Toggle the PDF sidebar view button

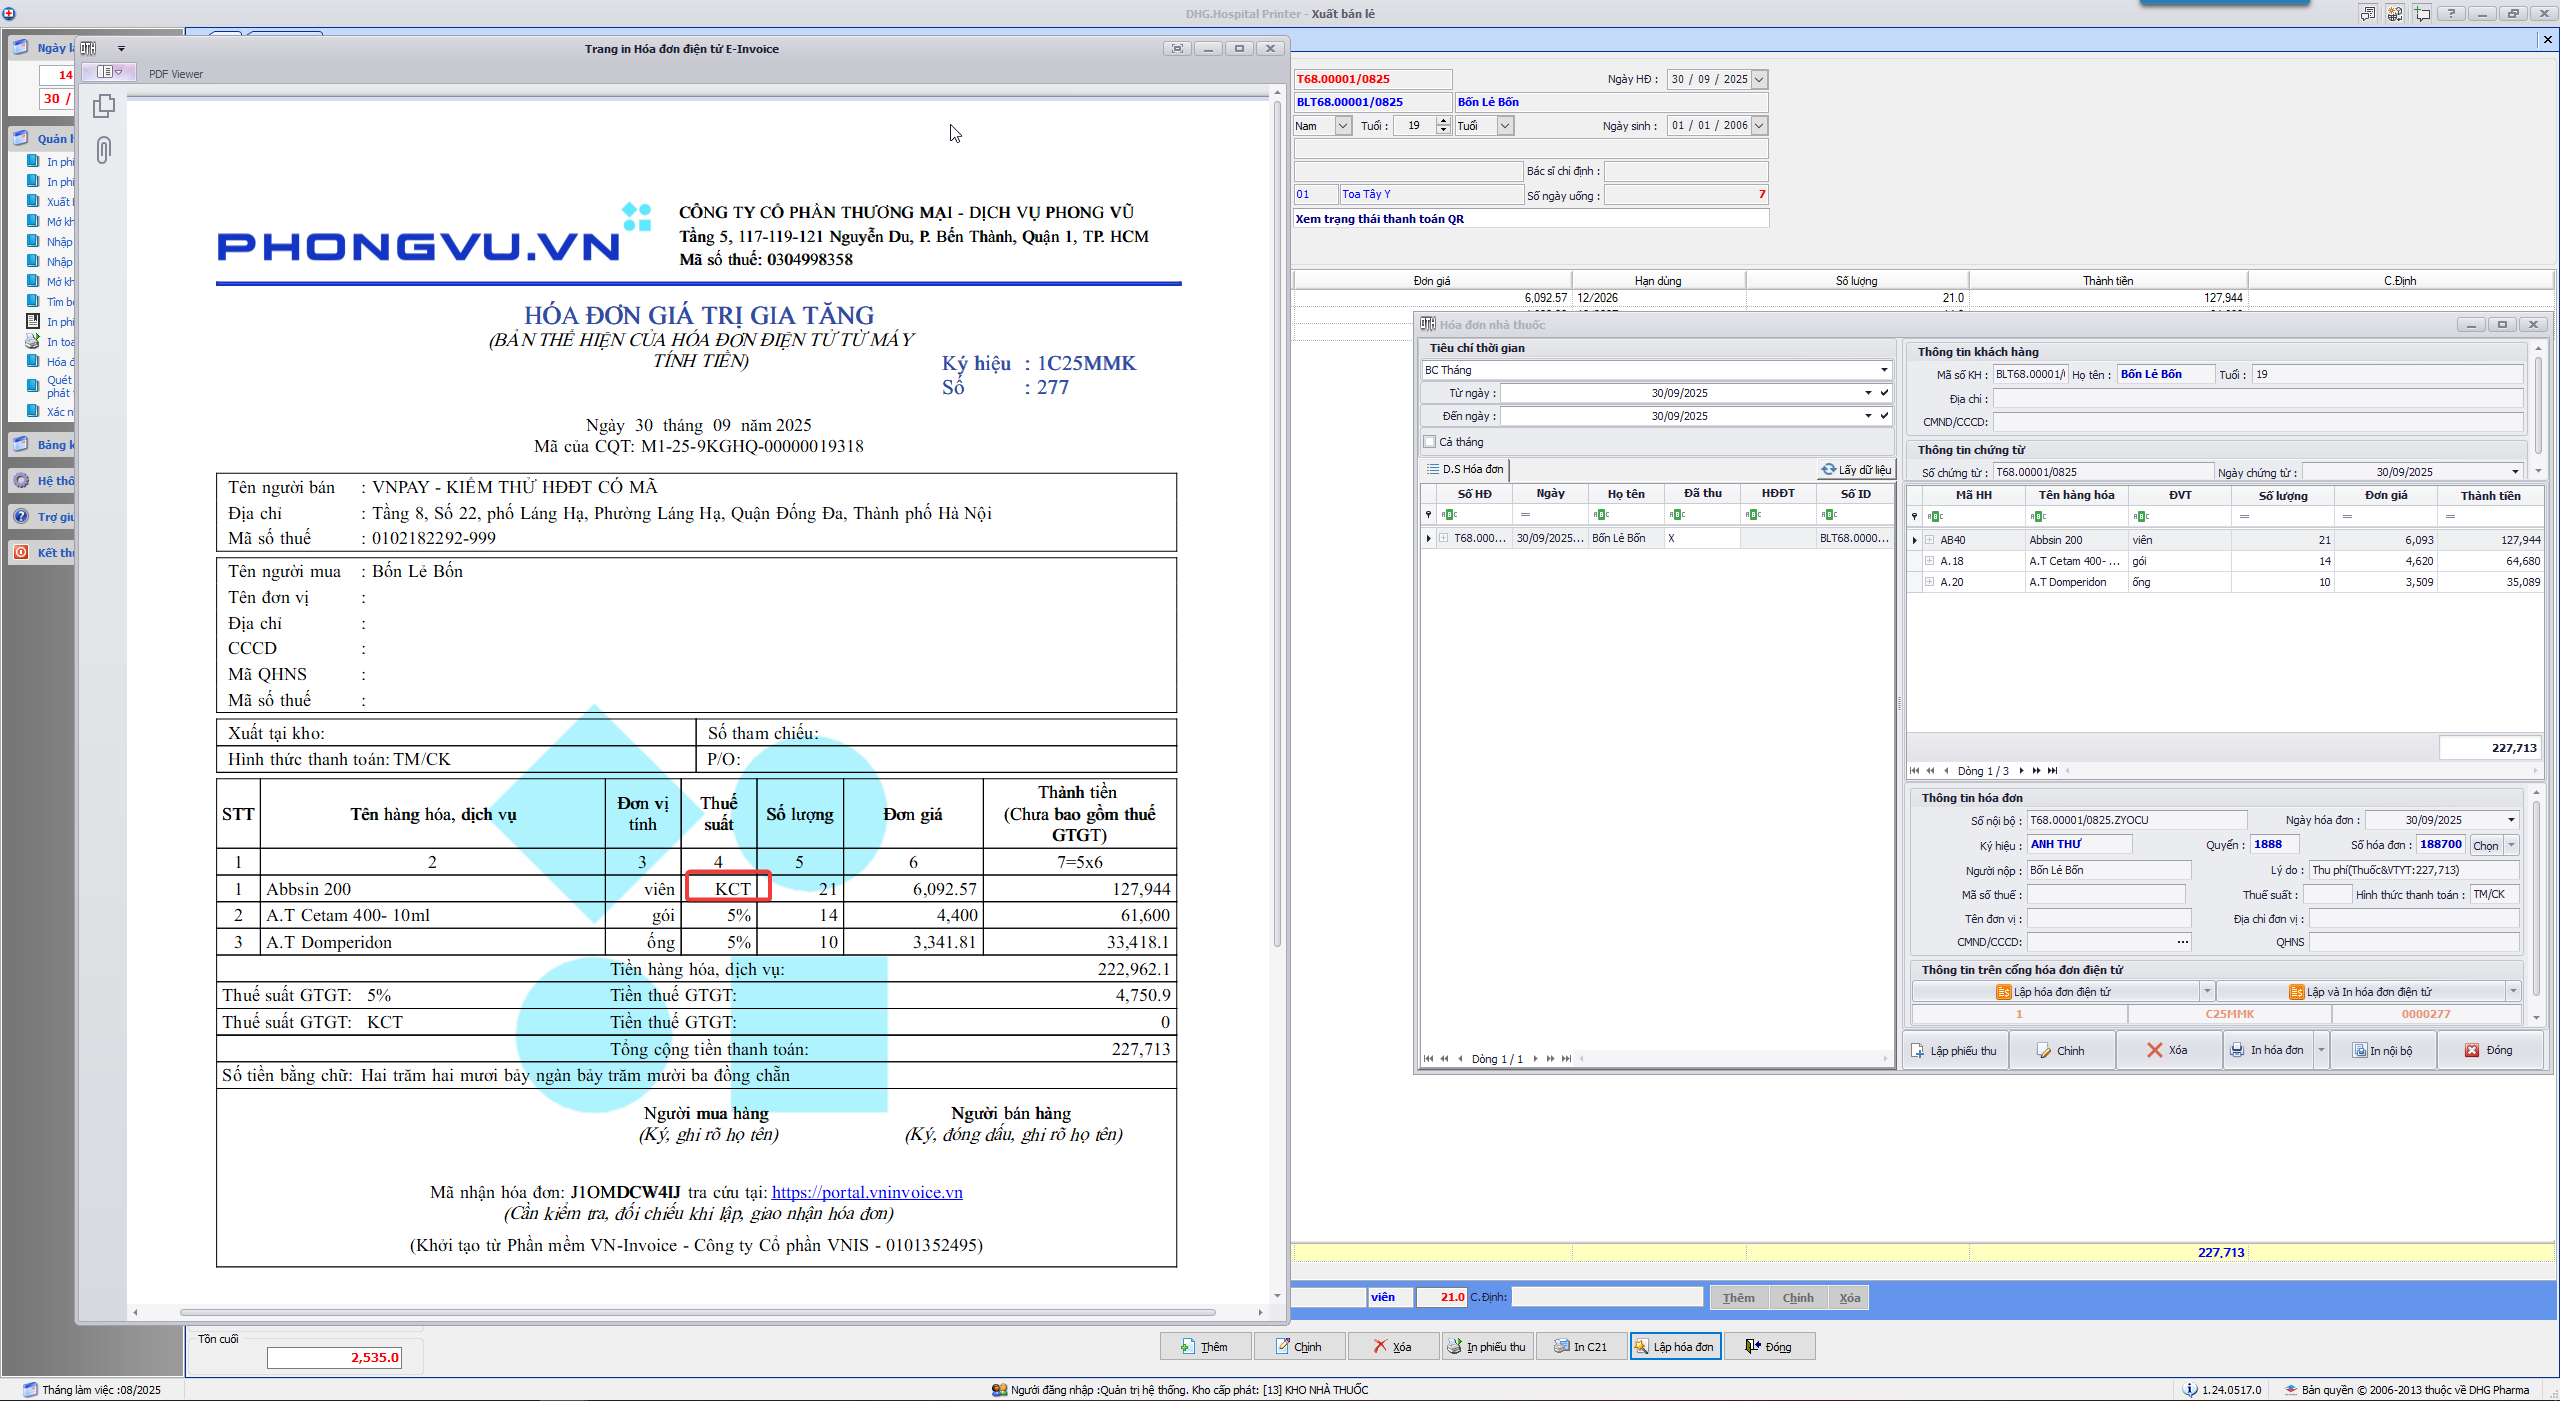pos(108,72)
